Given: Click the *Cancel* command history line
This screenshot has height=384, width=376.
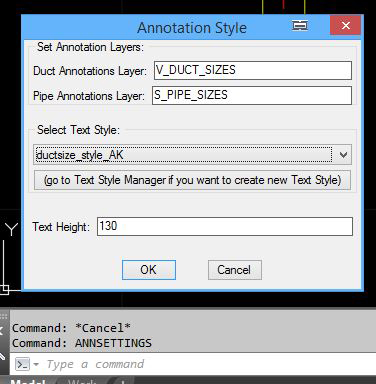Looking at the screenshot, I should point(71,328).
